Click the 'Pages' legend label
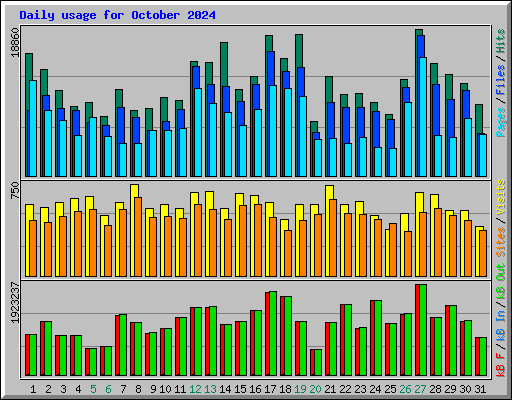This screenshot has width=512, height=400. 501,122
